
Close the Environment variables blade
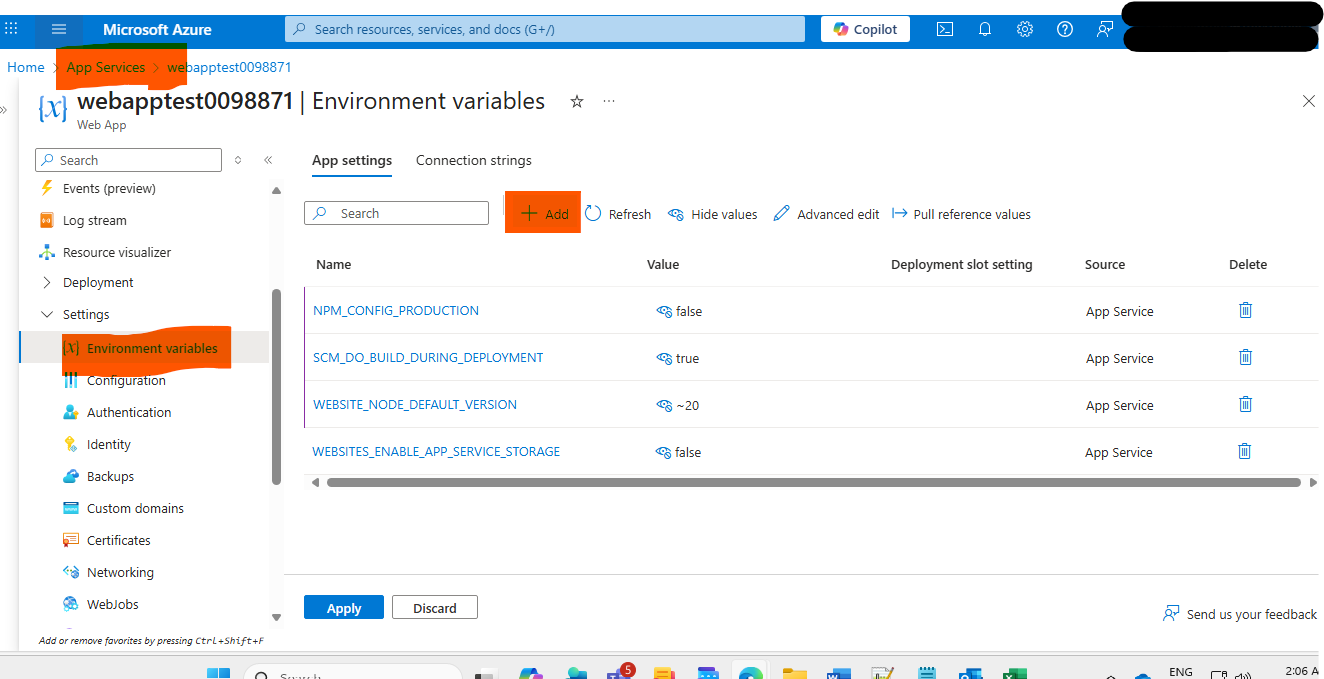tap(1308, 101)
